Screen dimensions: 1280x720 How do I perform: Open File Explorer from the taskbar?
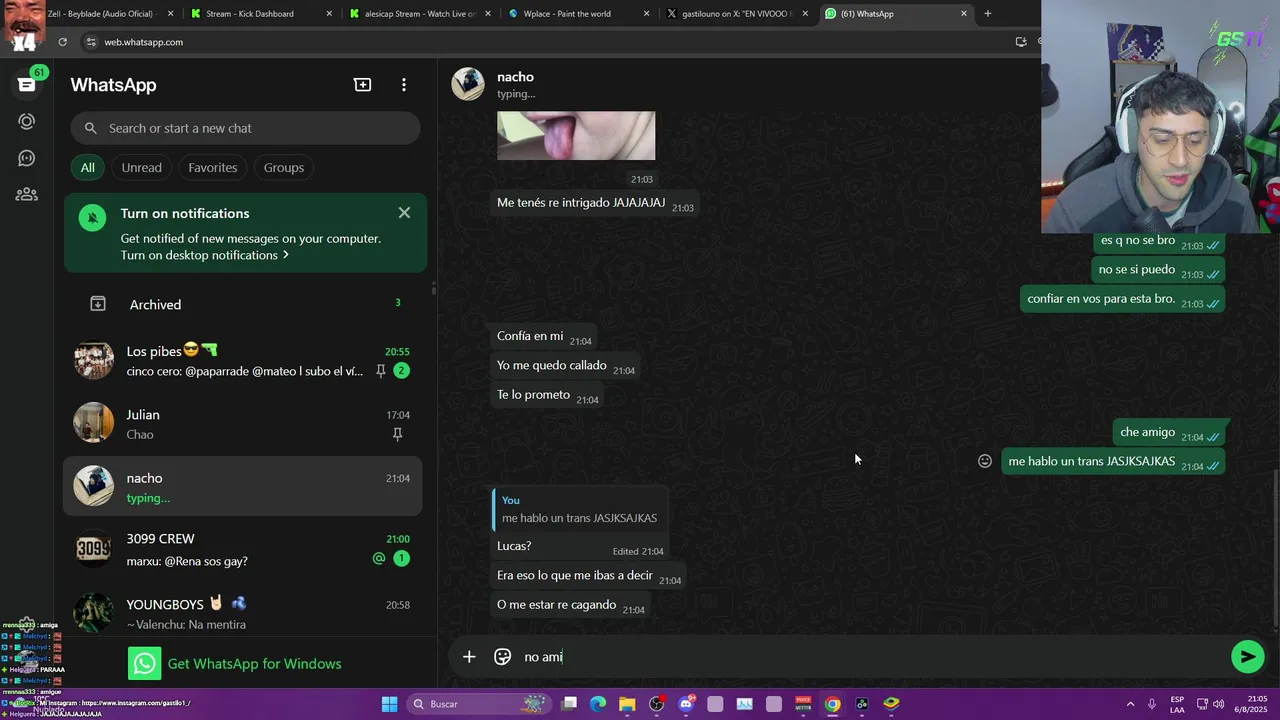pyautogui.click(x=627, y=704)
